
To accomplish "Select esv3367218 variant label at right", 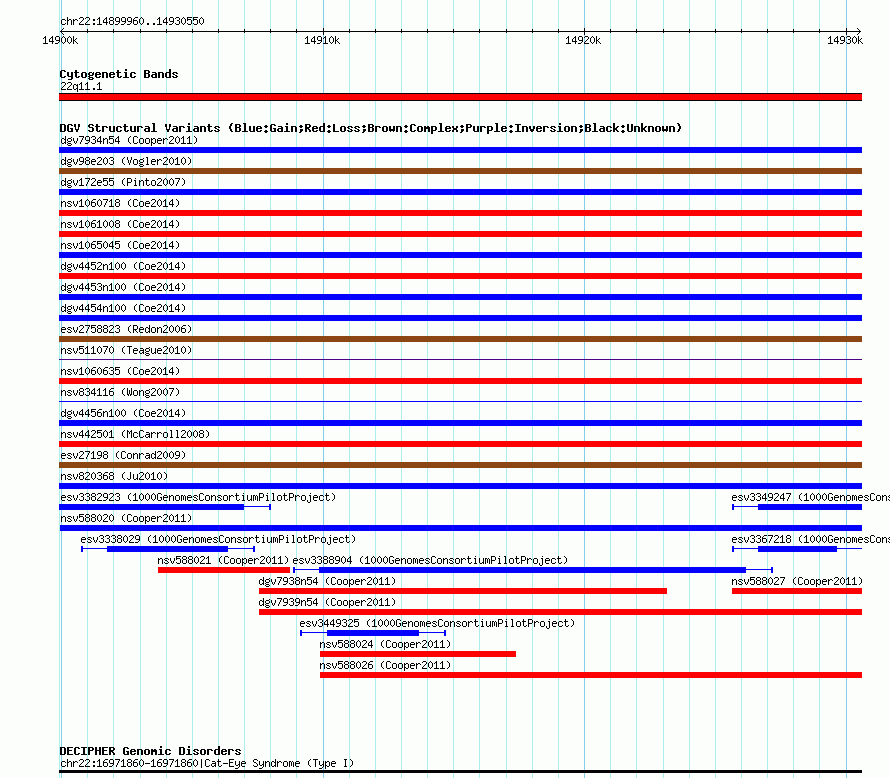I will [811, 540].
